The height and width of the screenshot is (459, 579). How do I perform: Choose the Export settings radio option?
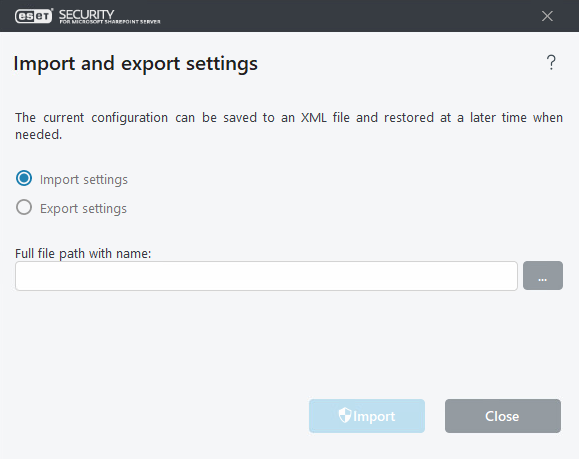point(24,207)
